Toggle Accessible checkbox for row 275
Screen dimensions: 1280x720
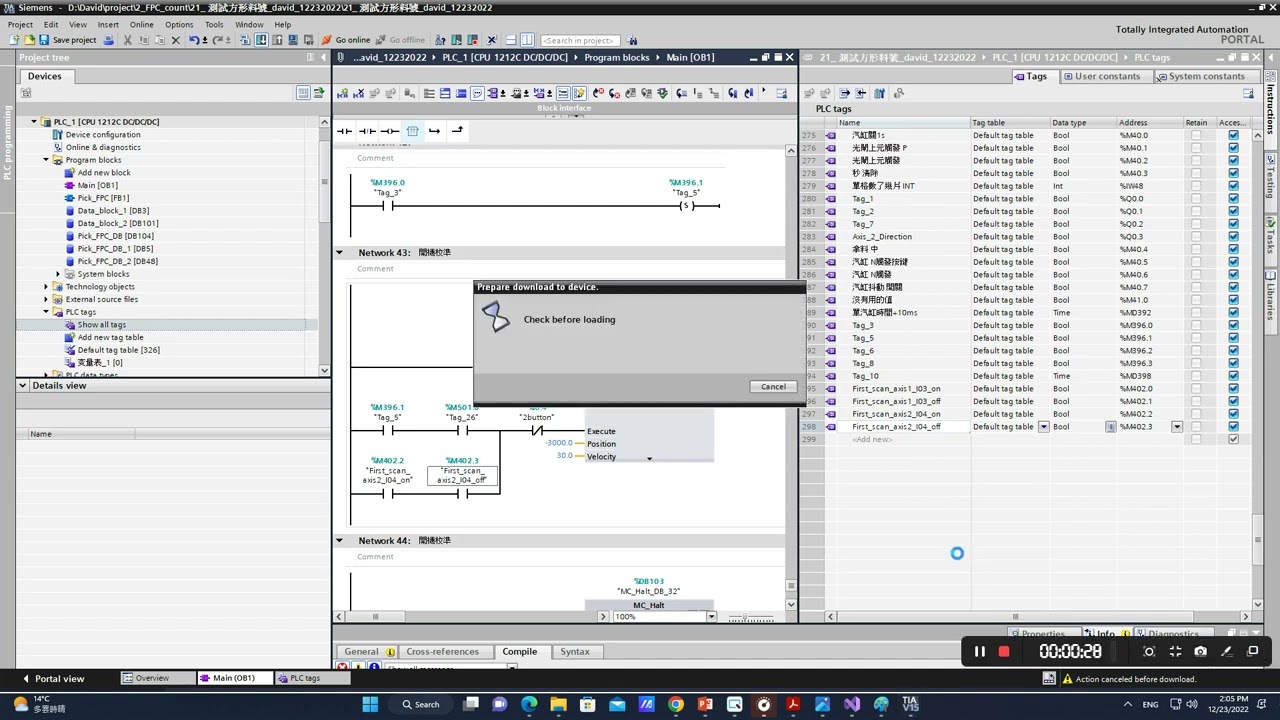(x=1233, y=135)
